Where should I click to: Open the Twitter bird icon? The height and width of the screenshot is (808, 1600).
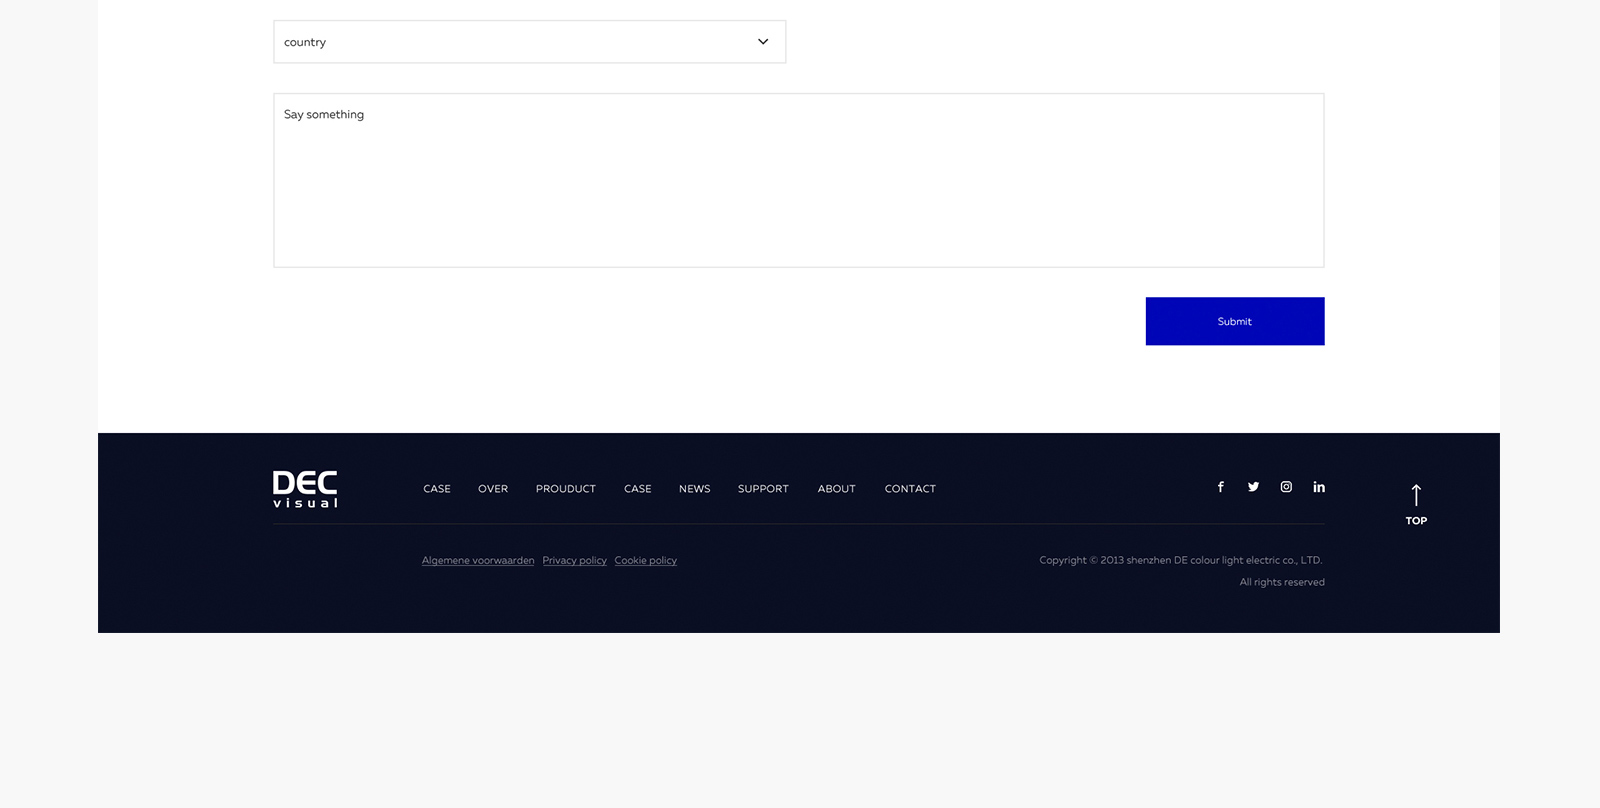click(1253, 487)
